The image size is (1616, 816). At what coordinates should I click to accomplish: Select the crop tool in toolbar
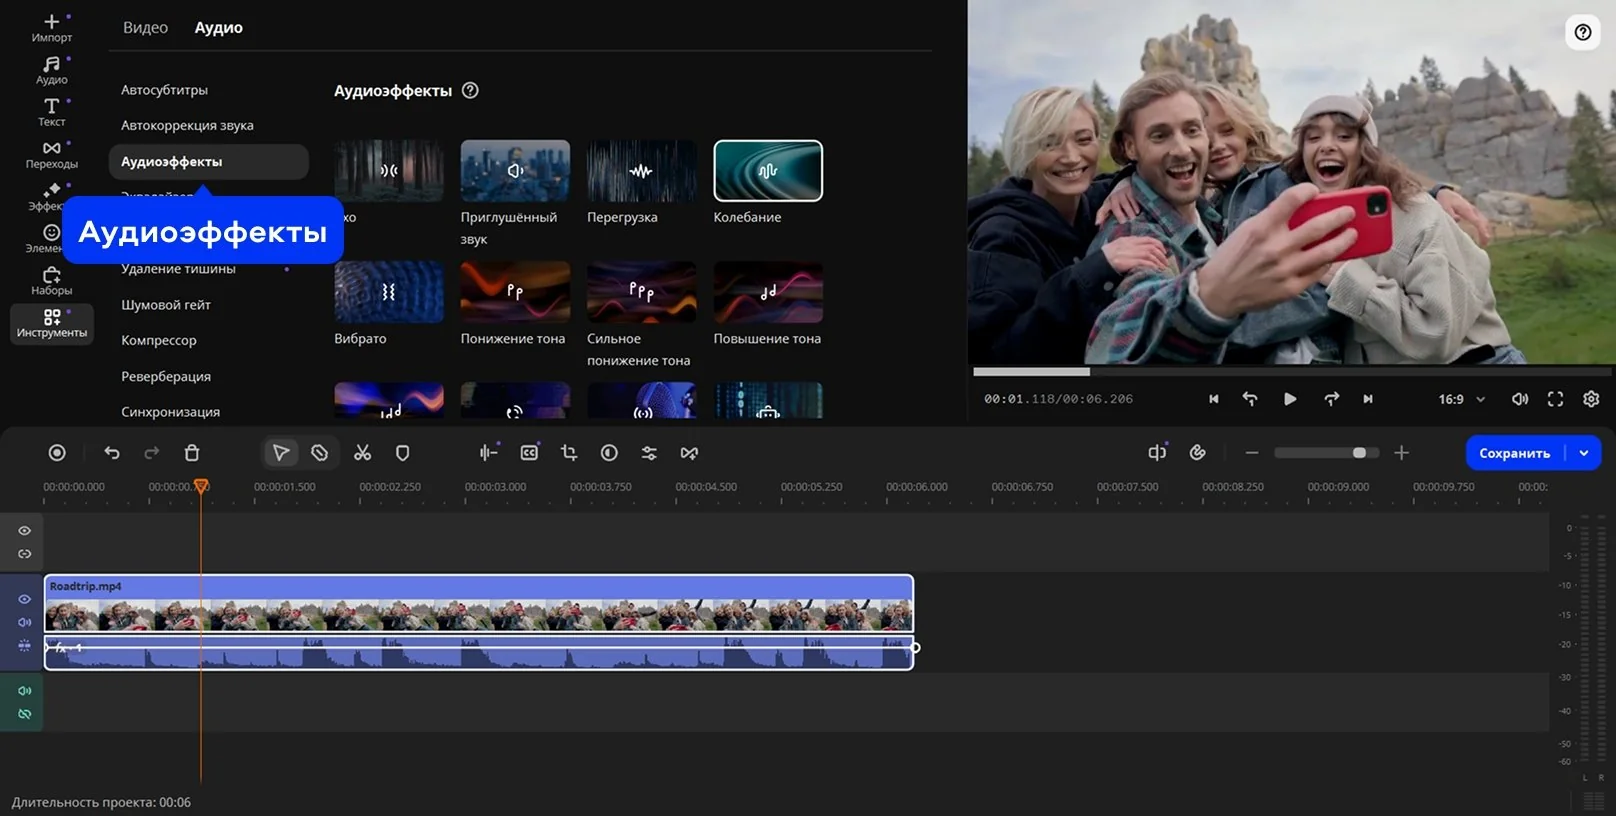pos(569,453)
